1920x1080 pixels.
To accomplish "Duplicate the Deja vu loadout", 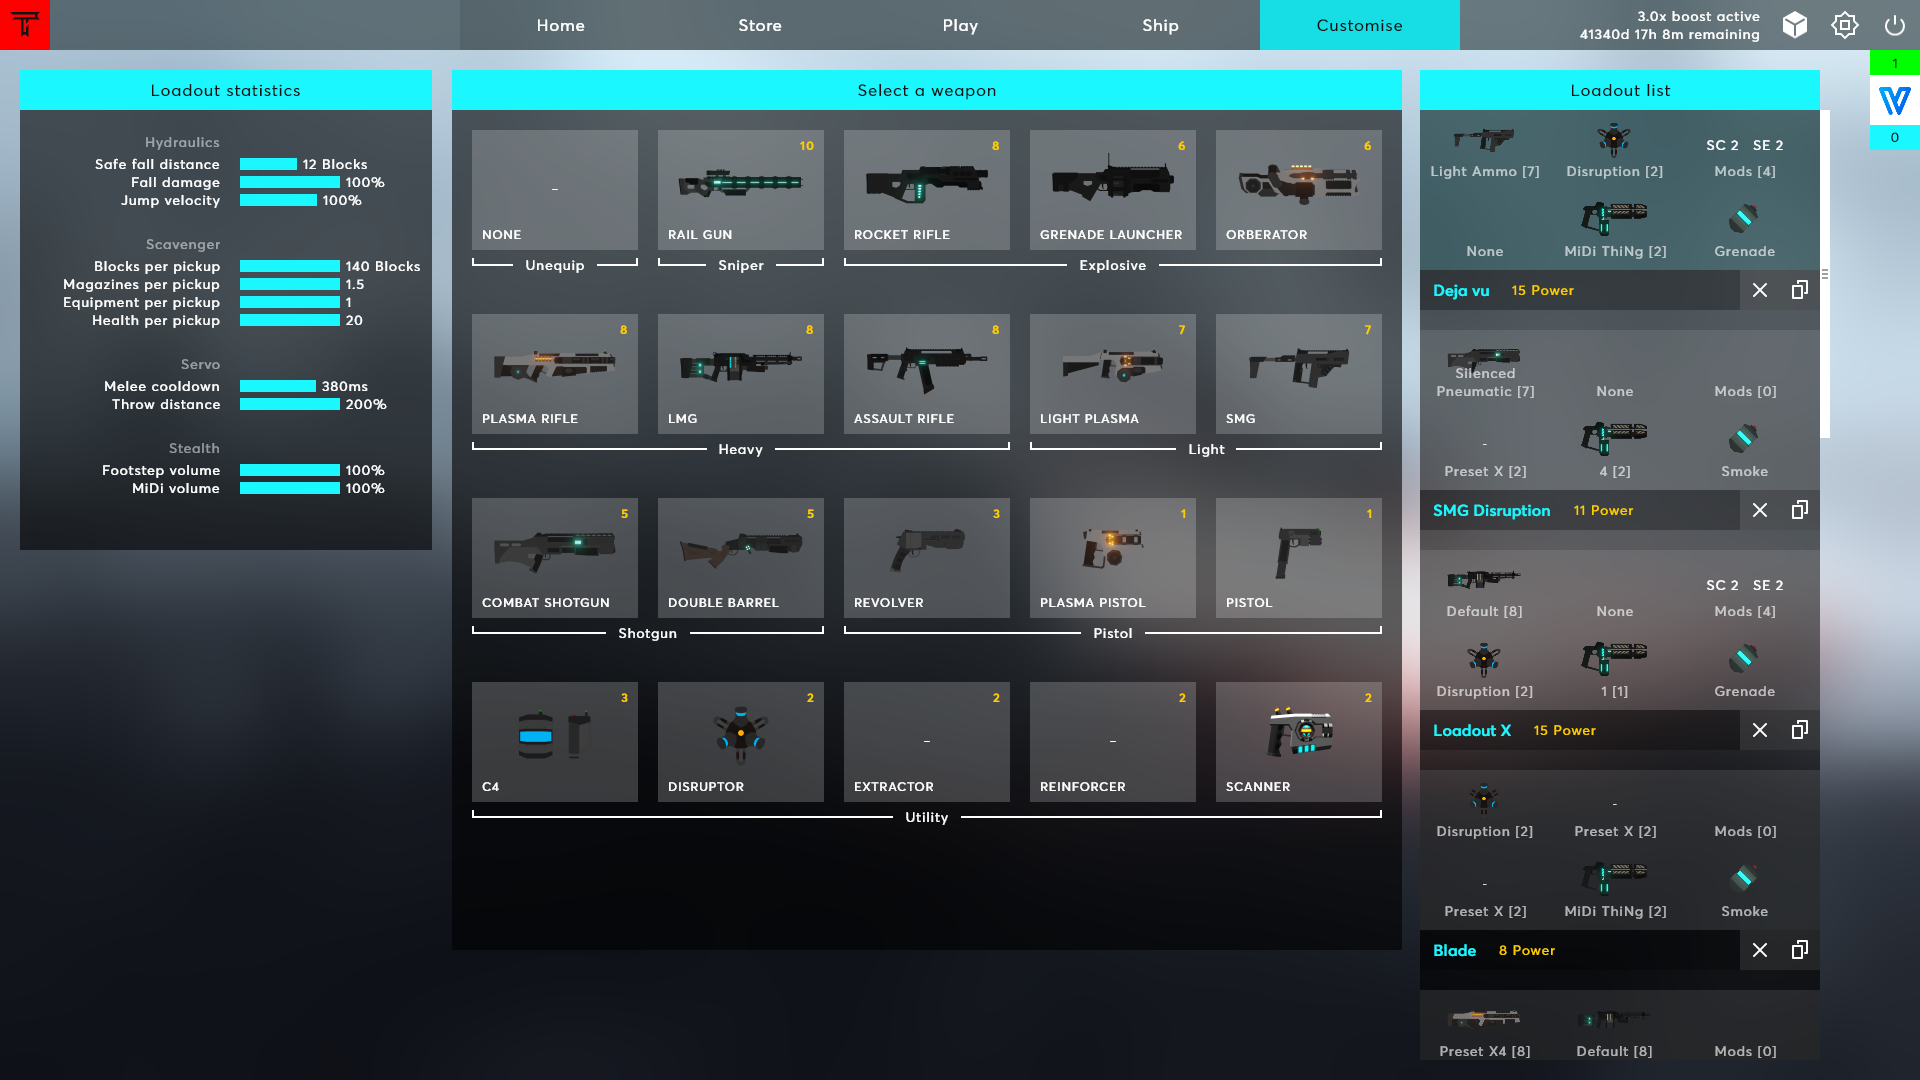I will point(1799,290).
